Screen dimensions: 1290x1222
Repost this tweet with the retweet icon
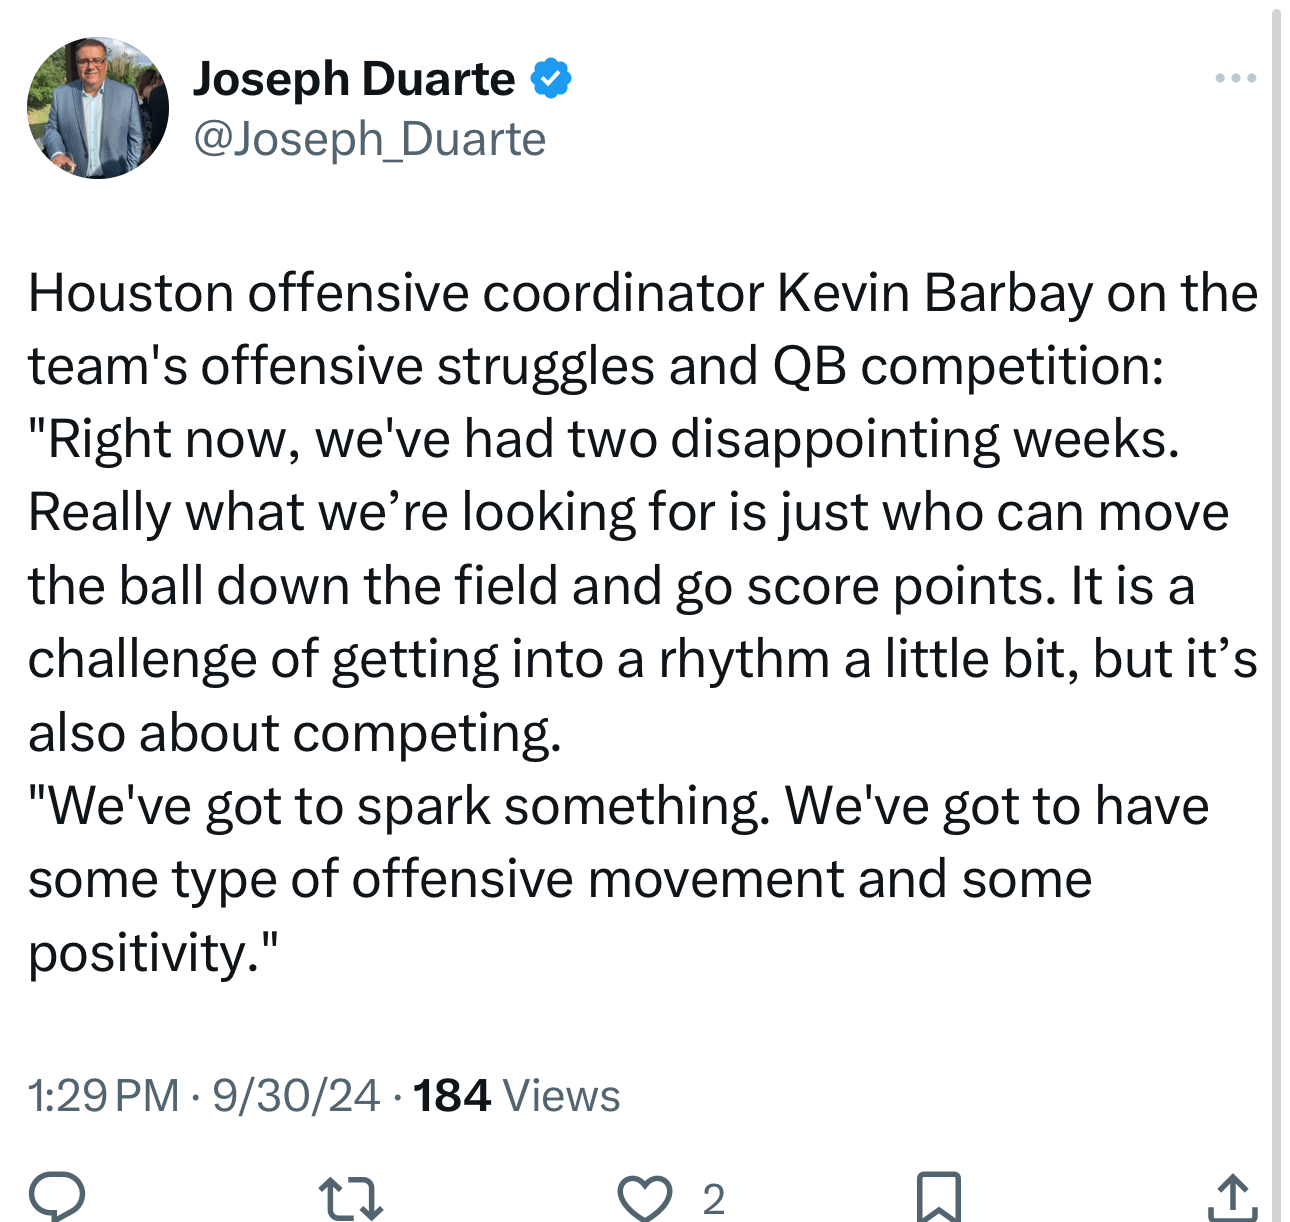350,1198
